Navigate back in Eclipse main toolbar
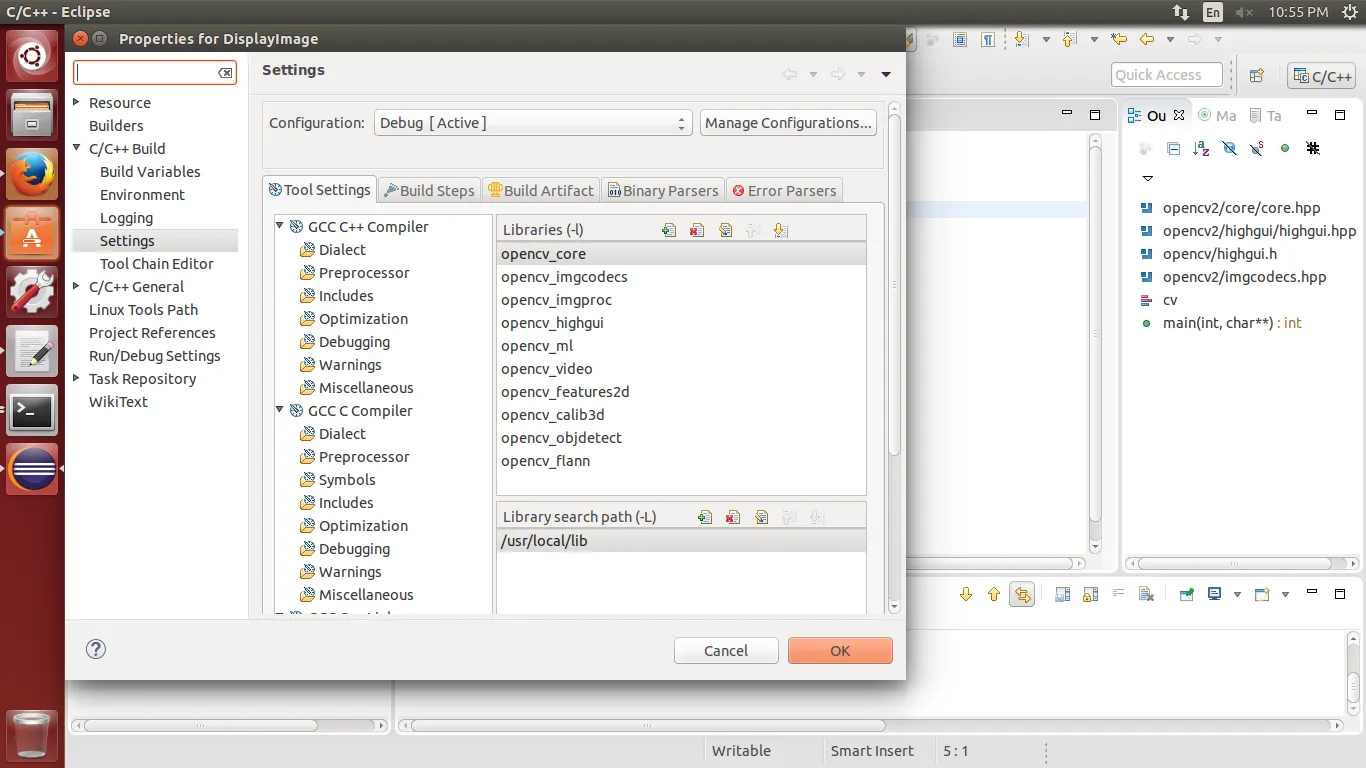The height and width of the screenshot is (768, 1366). 1147,40
